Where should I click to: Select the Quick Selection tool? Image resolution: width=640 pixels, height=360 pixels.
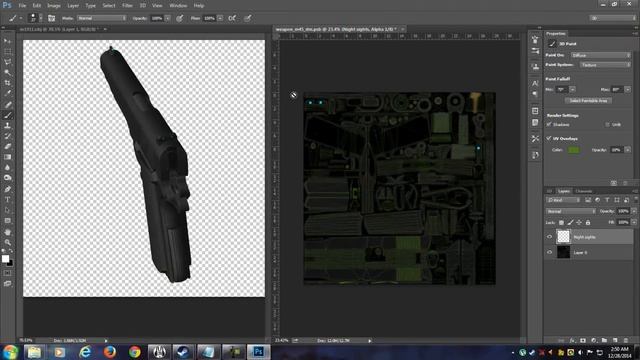[x=7, y=73]
